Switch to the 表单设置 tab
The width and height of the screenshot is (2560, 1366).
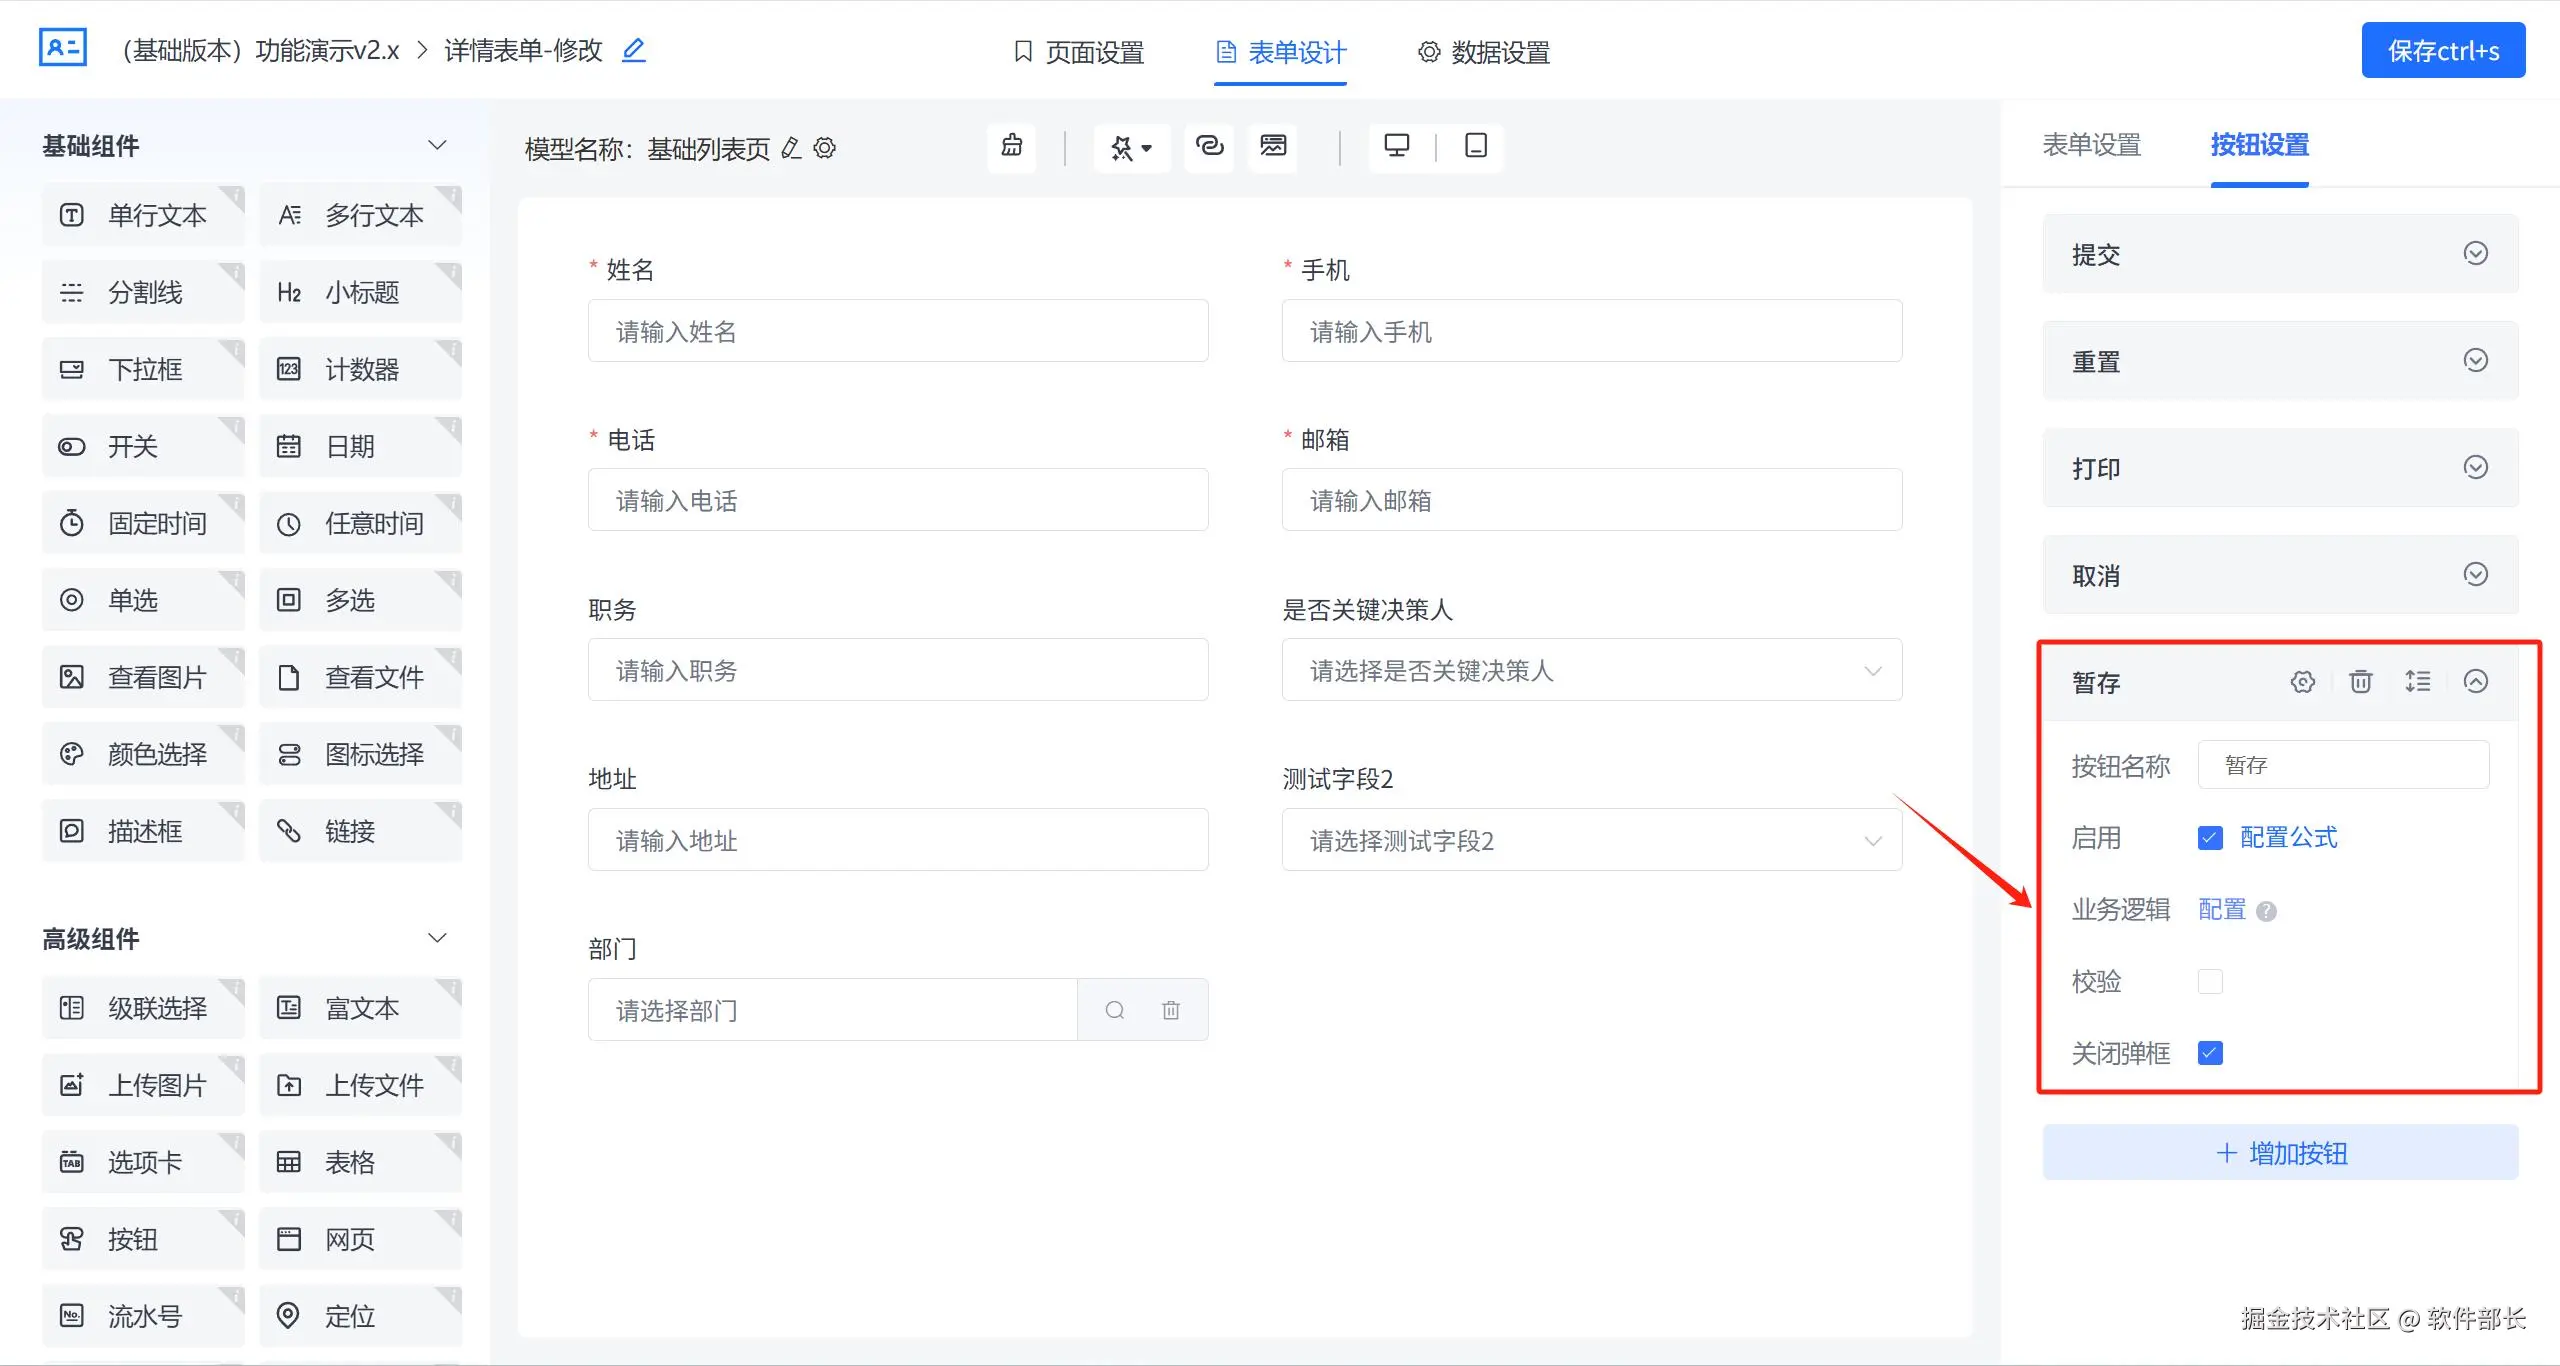pyautogui.click(x=2091, y=145)
